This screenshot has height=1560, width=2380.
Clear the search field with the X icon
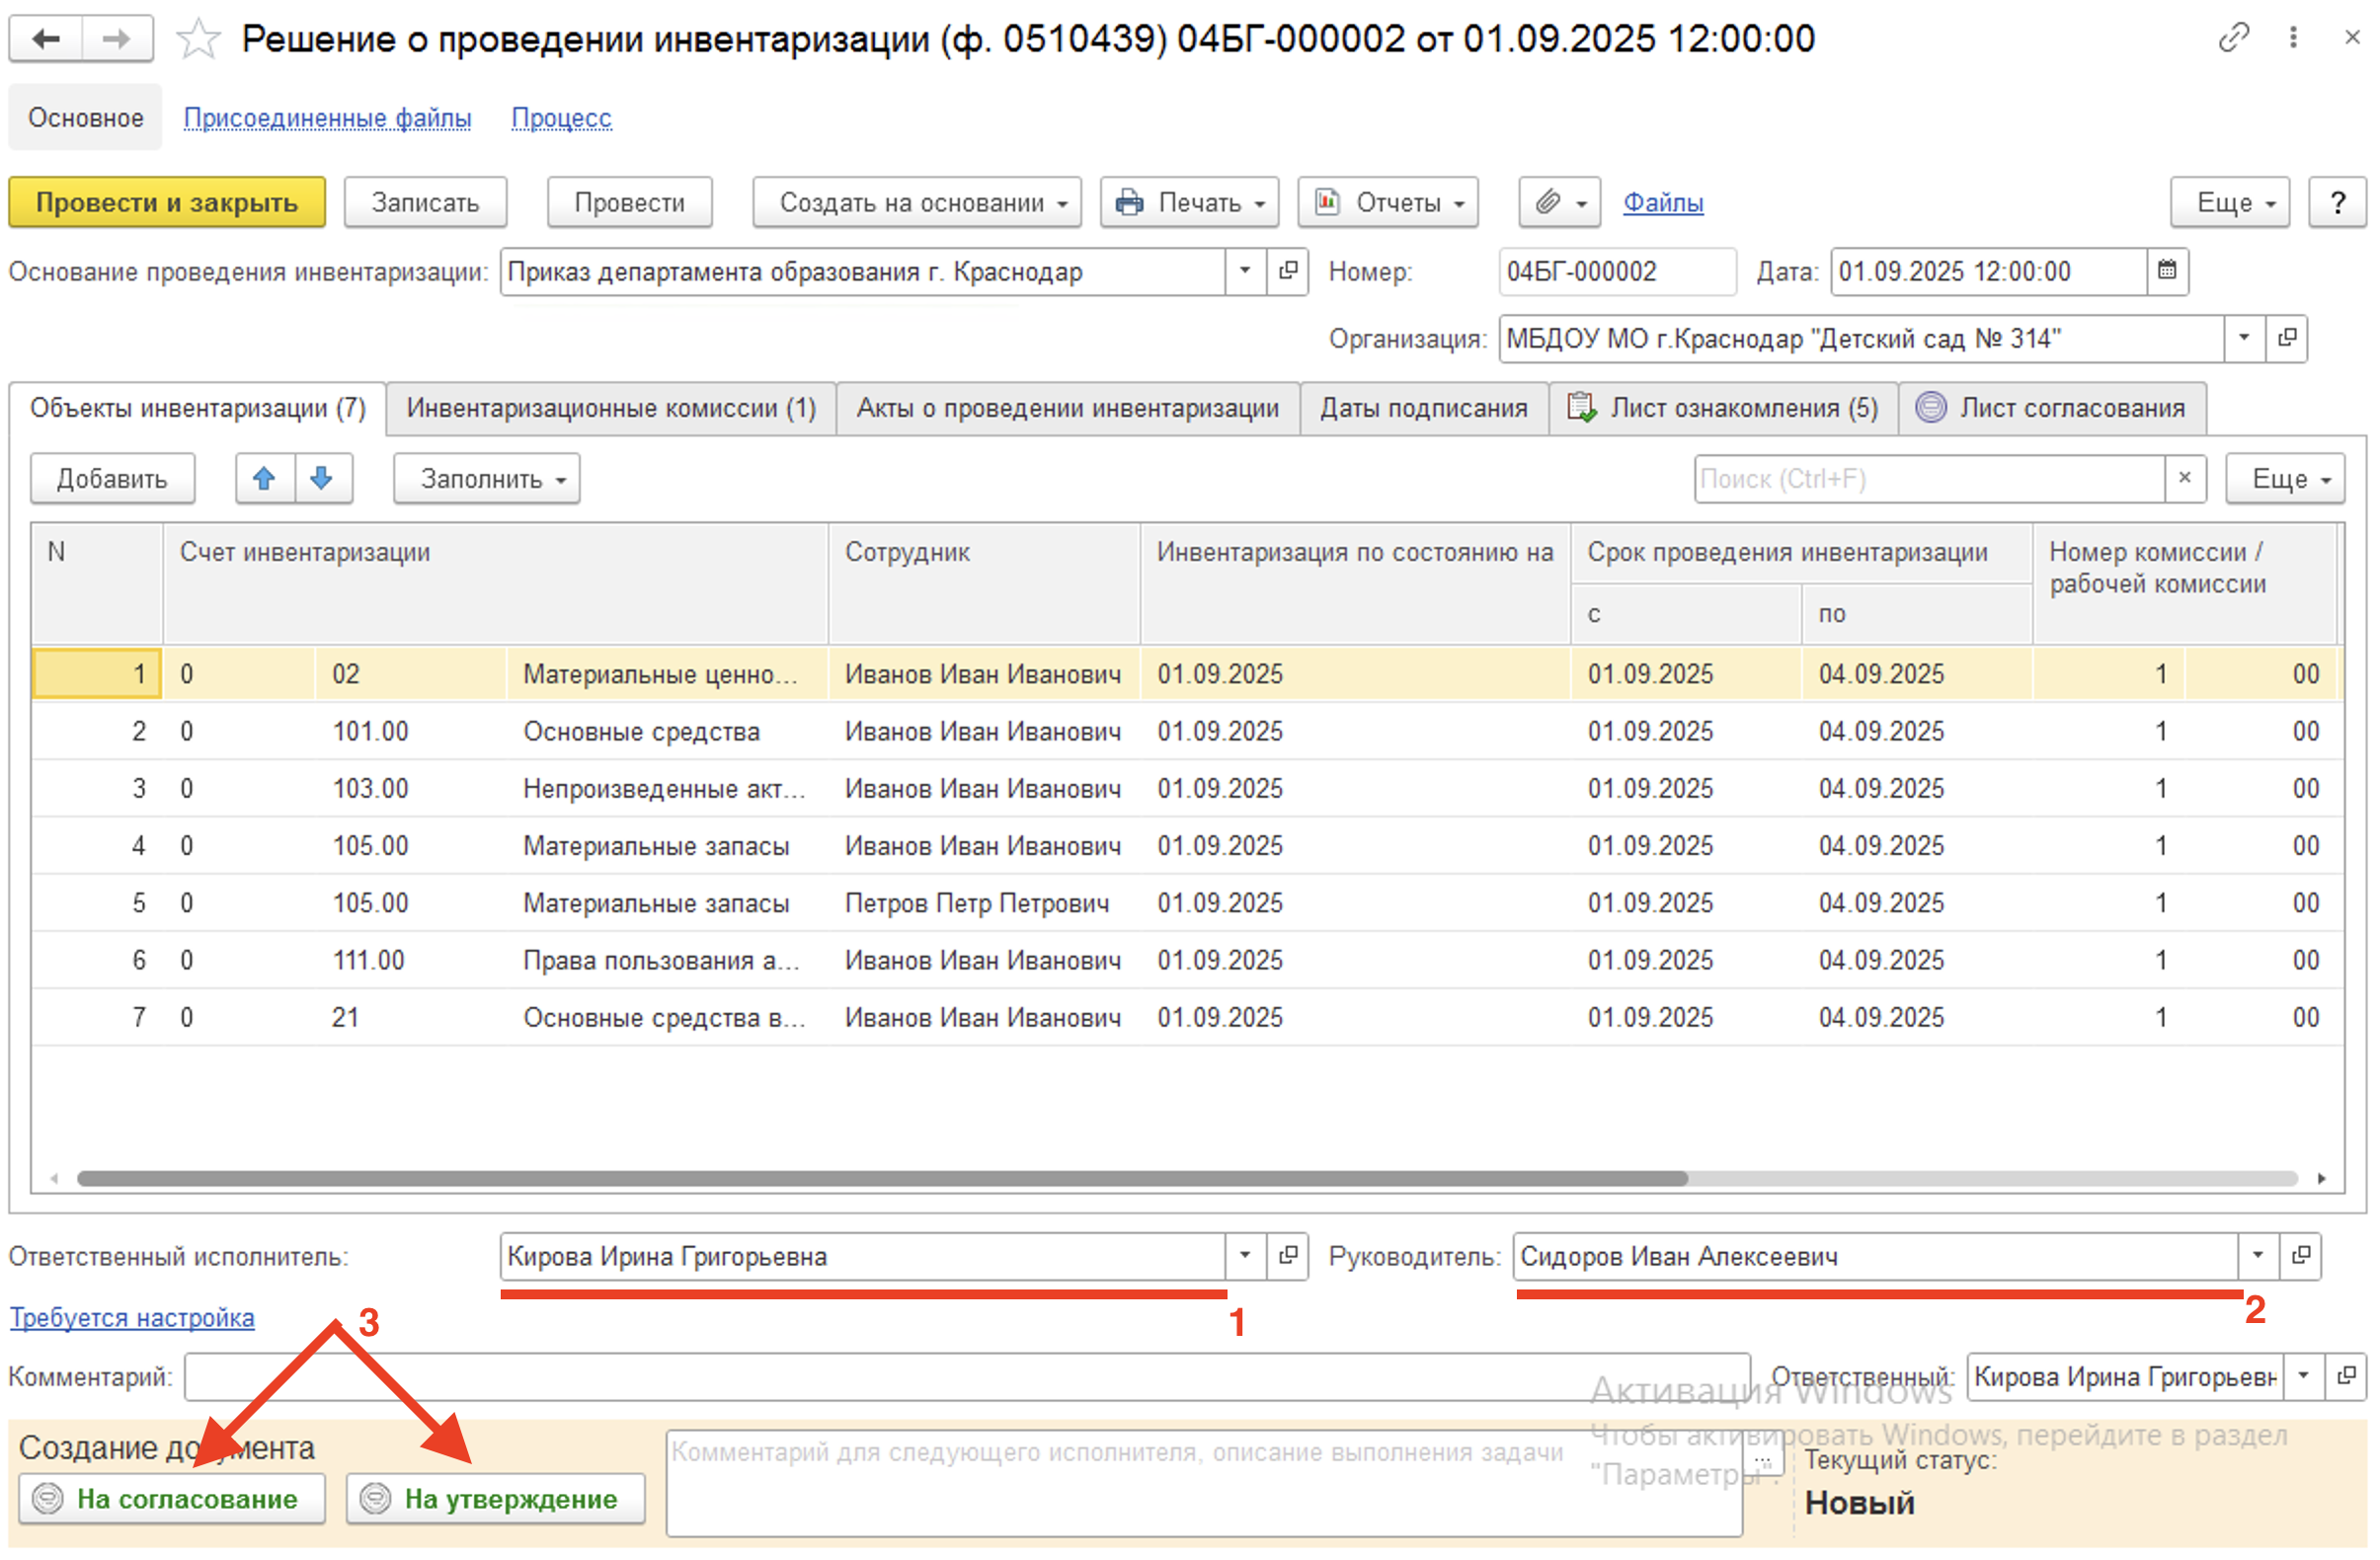pos(2184,479)
